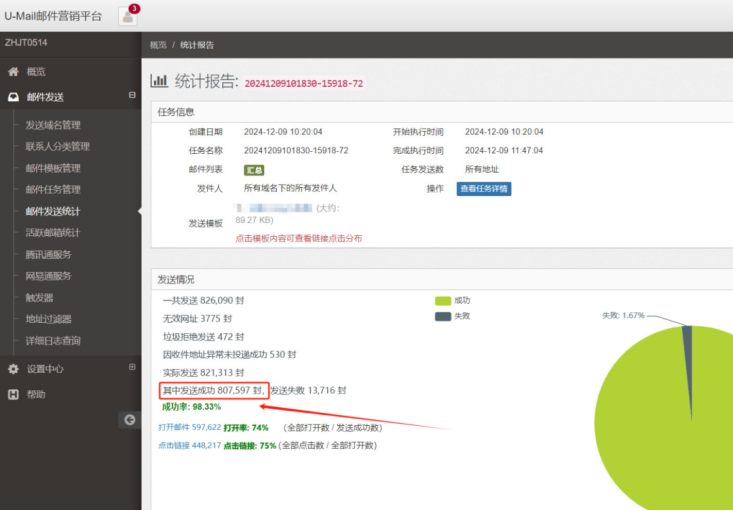This screenshot has width=733, height=511.
Task: Open 详细日志查询 menu item
Action: coord(53,340)
